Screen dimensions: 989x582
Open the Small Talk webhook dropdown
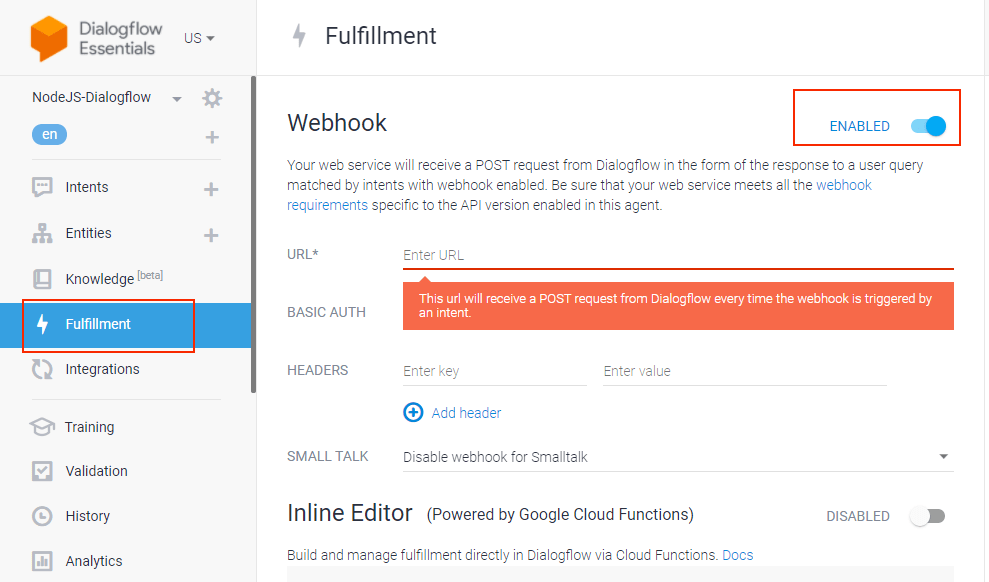(x=678, y=457)
